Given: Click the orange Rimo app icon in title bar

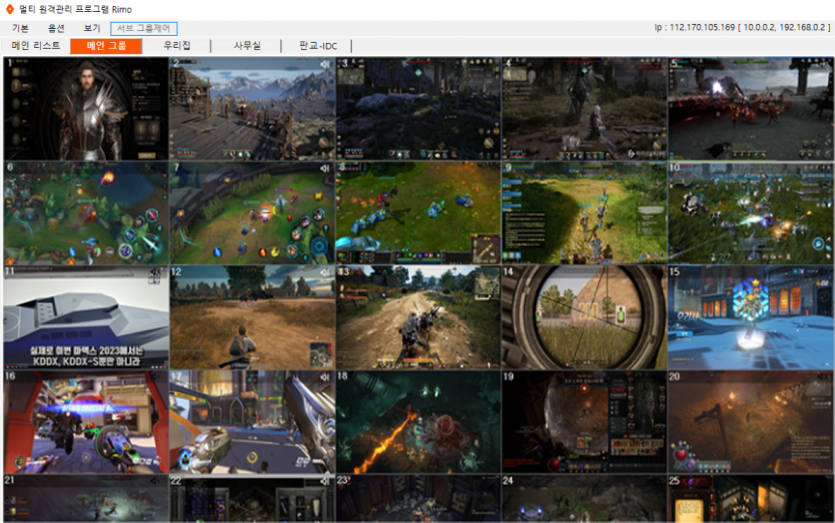Looking at the screenshot, I should (x=9, y=9).
